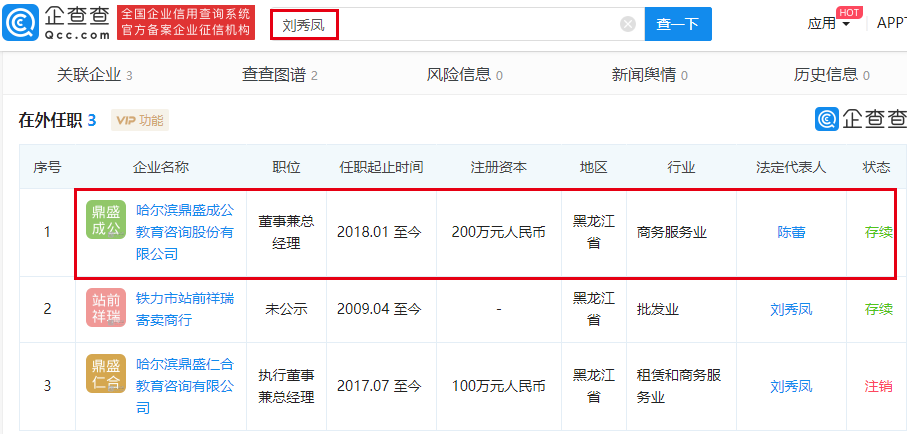Open the 鼎盛仁合 company logo thumbnail

tap(105, 374)
